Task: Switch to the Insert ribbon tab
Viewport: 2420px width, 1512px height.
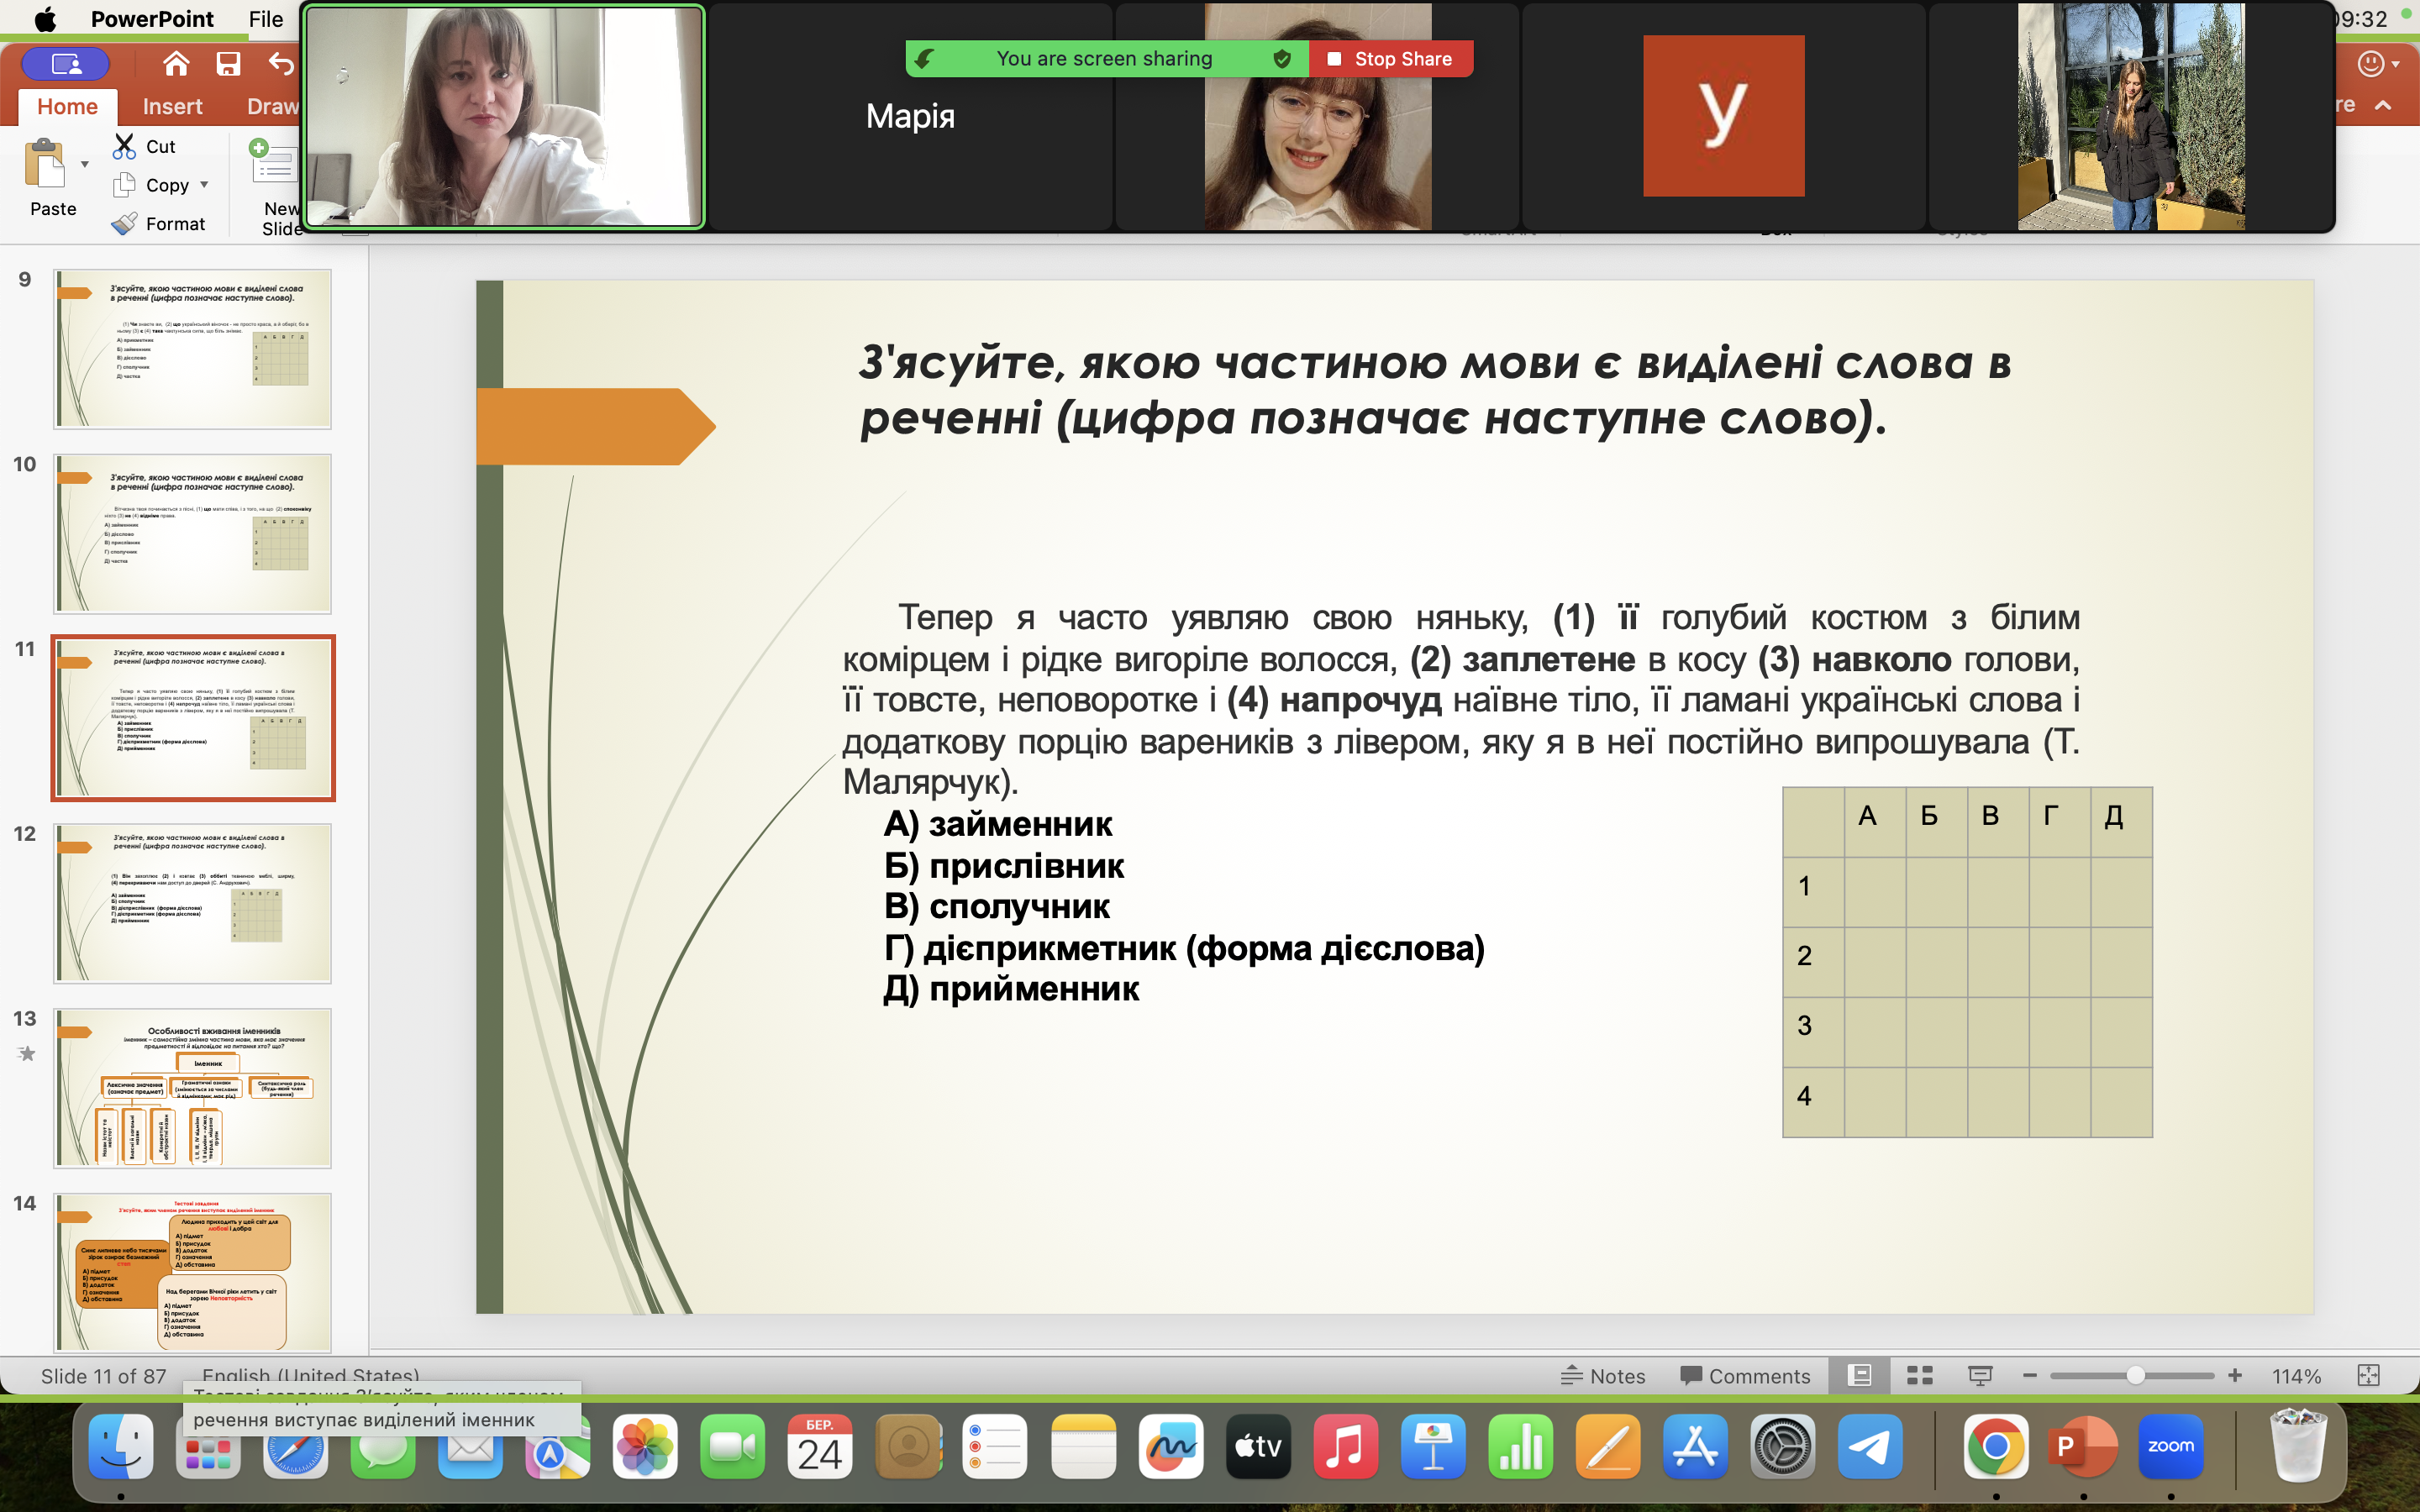Action: pyautogui.click(x=172, y=106)
